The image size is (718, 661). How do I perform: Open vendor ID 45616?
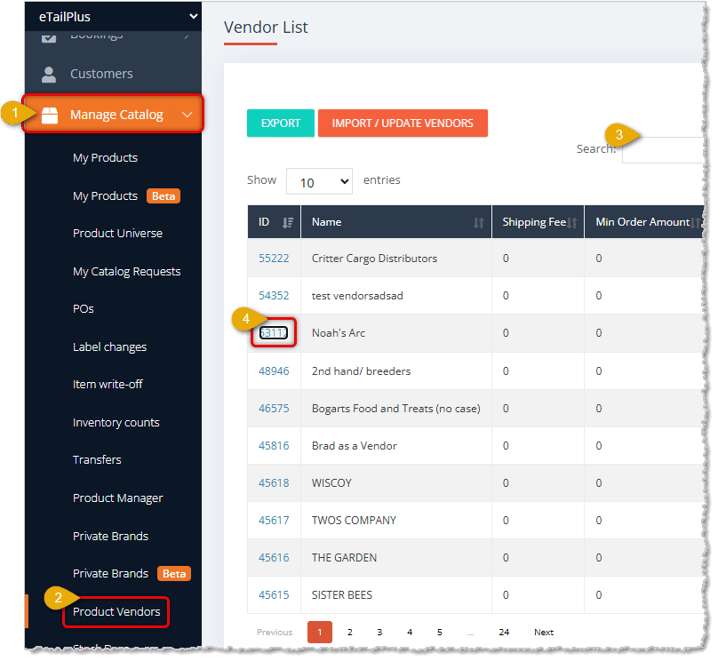274,558
